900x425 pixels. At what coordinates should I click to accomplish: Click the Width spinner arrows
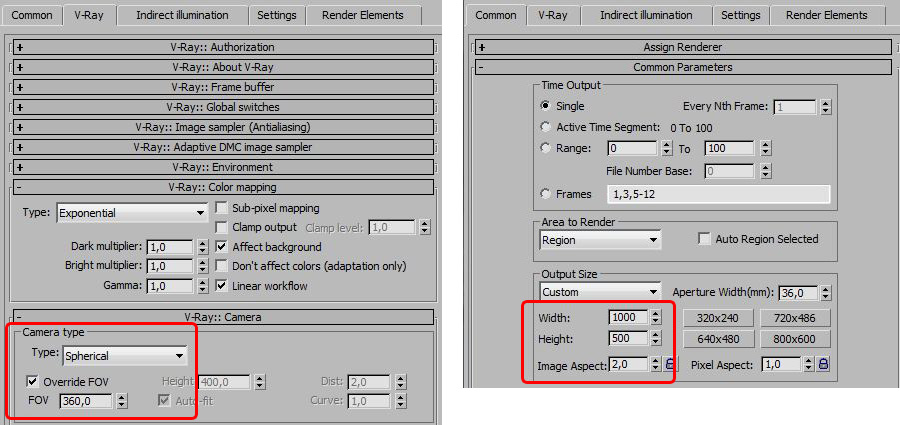point(655,318)
